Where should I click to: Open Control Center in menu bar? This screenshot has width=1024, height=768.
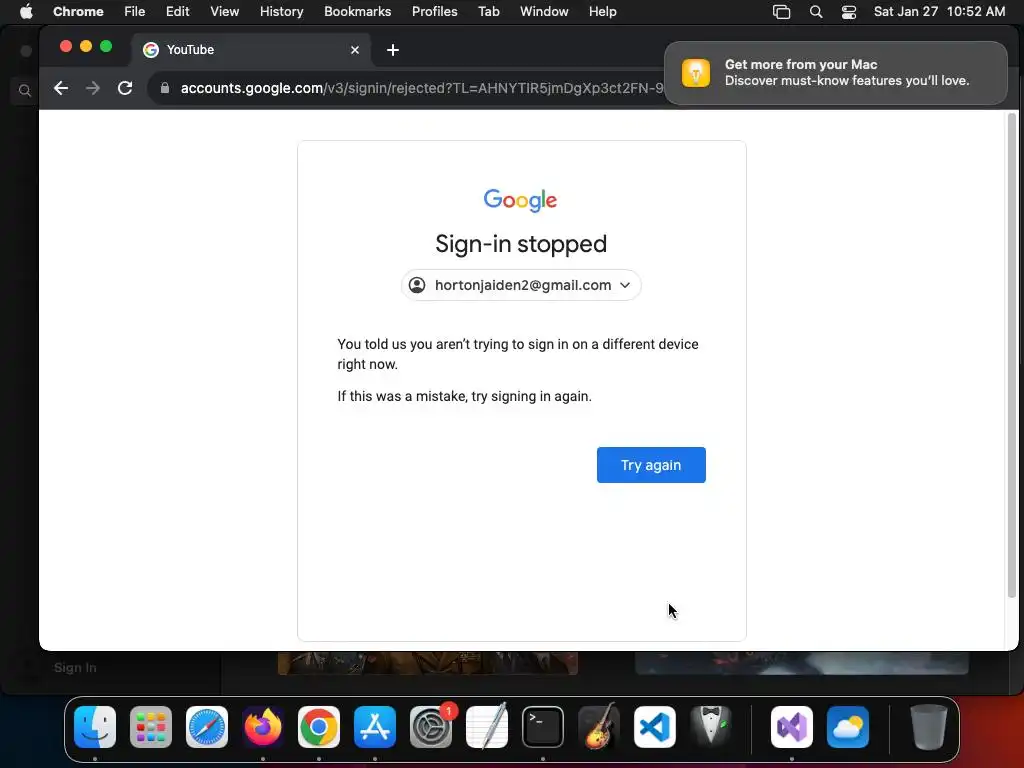848,12
